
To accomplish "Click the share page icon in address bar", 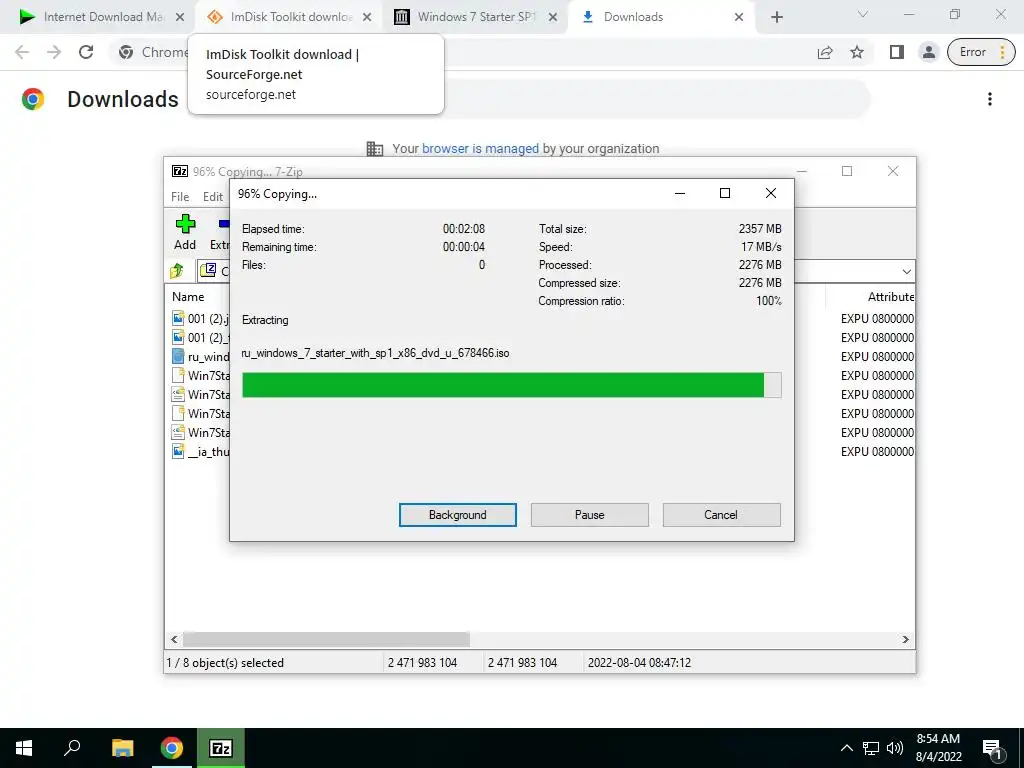I will [x=825, y=52].
